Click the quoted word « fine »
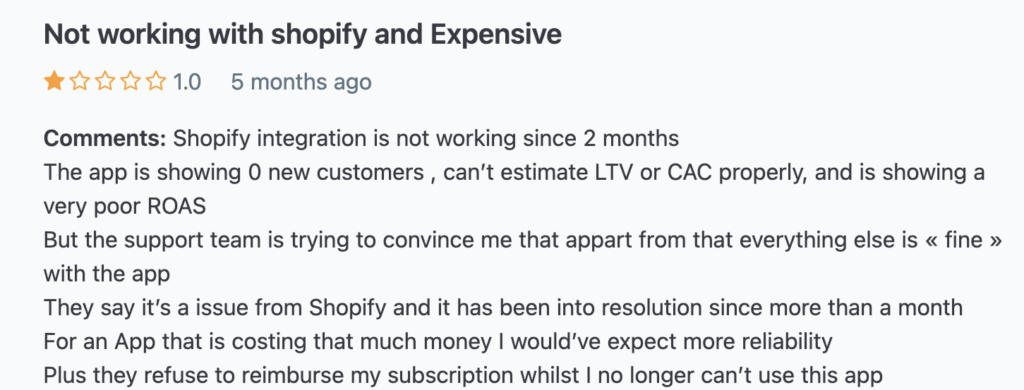1024x390 pixels. pos(953,240)
